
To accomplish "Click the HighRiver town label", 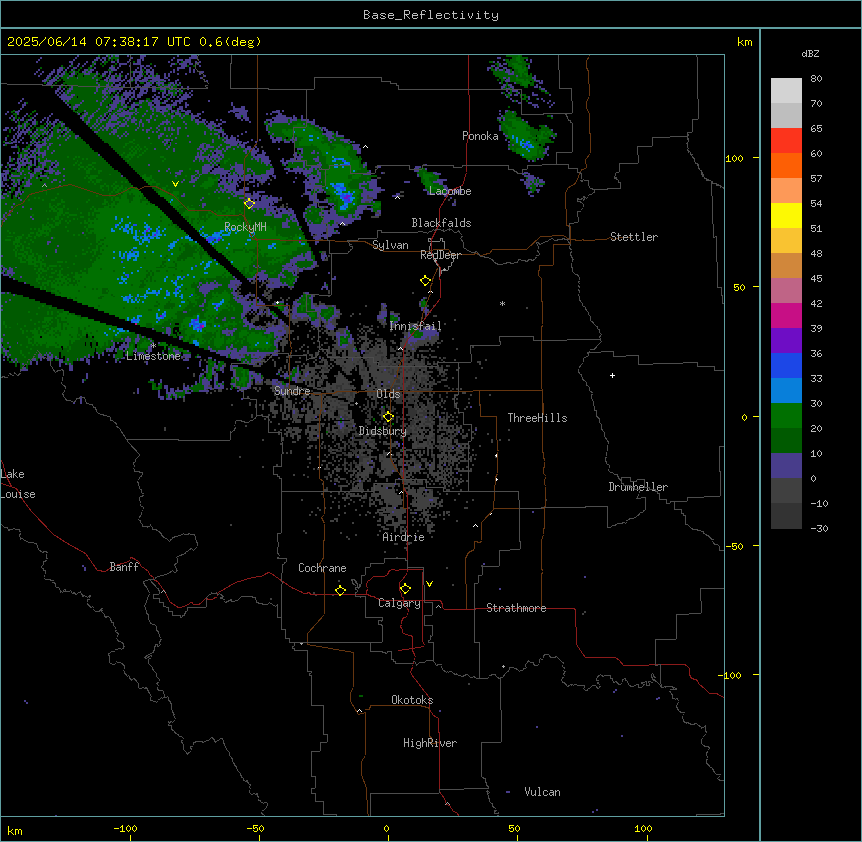I will coord(430,743).
